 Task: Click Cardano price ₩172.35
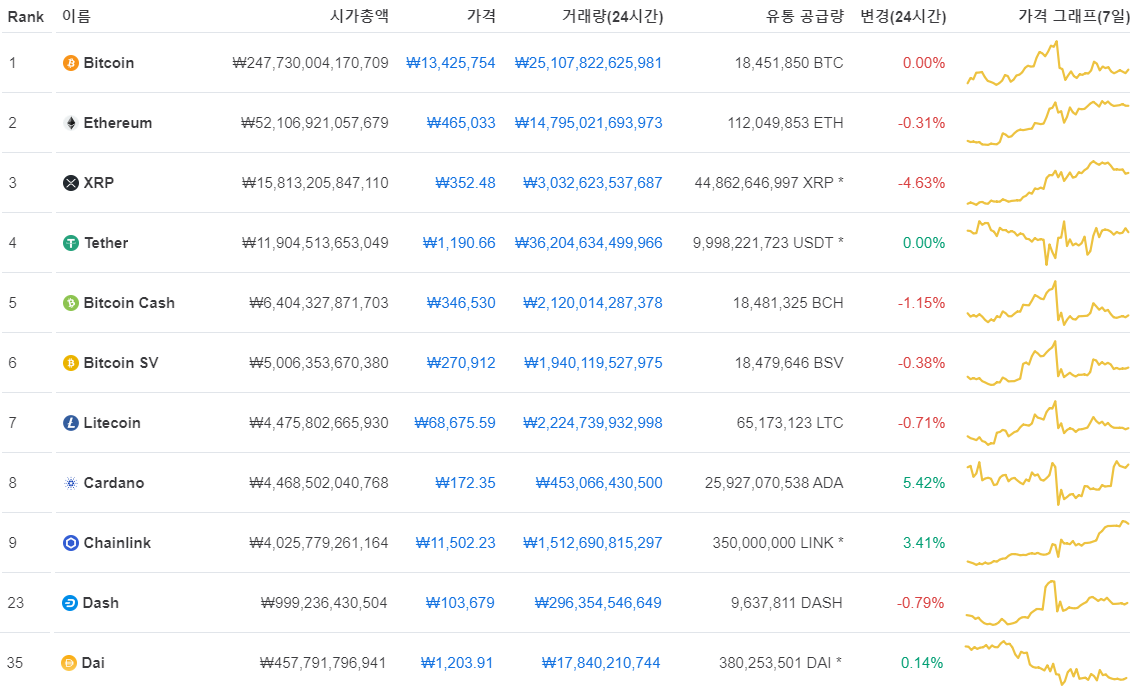pos(465,482)
